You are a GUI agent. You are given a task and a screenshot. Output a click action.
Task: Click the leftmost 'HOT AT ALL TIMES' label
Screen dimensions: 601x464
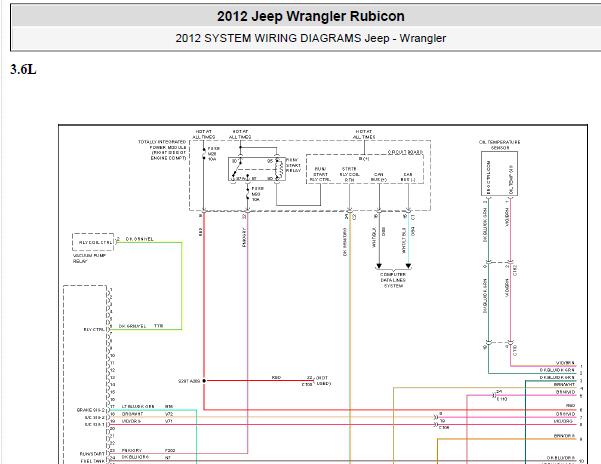click(204, 134)
